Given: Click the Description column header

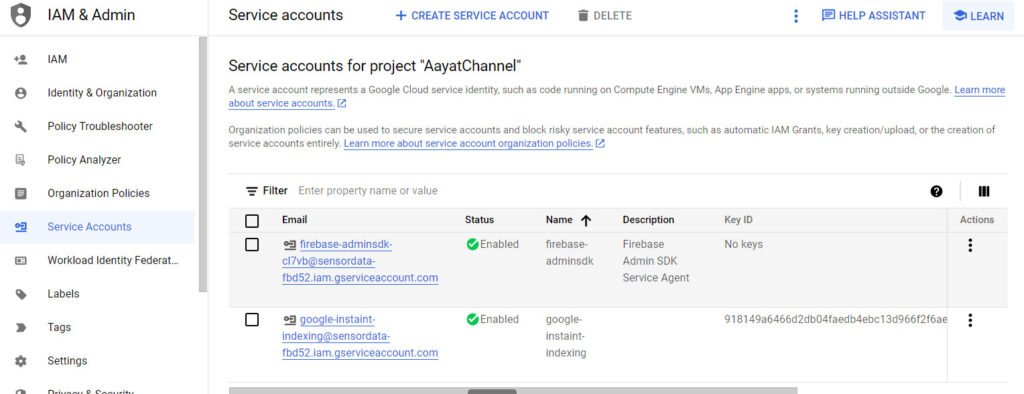Looking at the screenshot, I should pyautogui.click(x=648, y=220).
